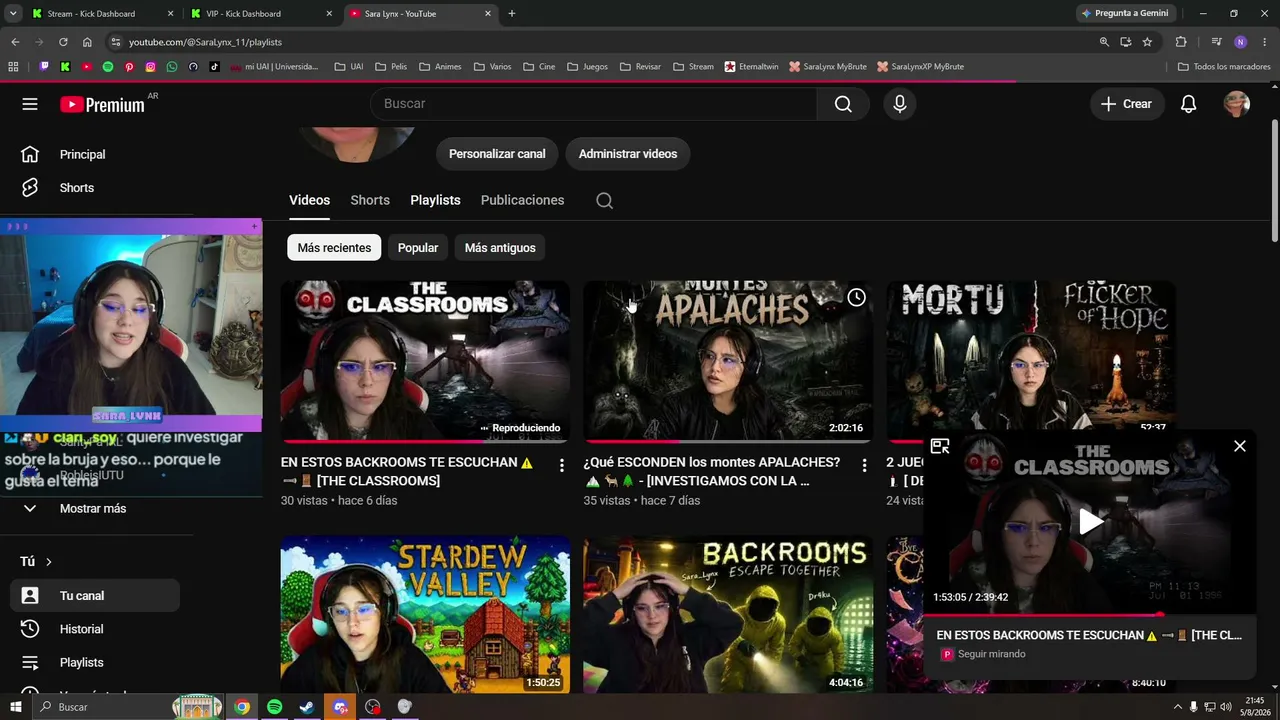
Task: Open the Spotify bookmark icon
Action: (x=108, y=67)
